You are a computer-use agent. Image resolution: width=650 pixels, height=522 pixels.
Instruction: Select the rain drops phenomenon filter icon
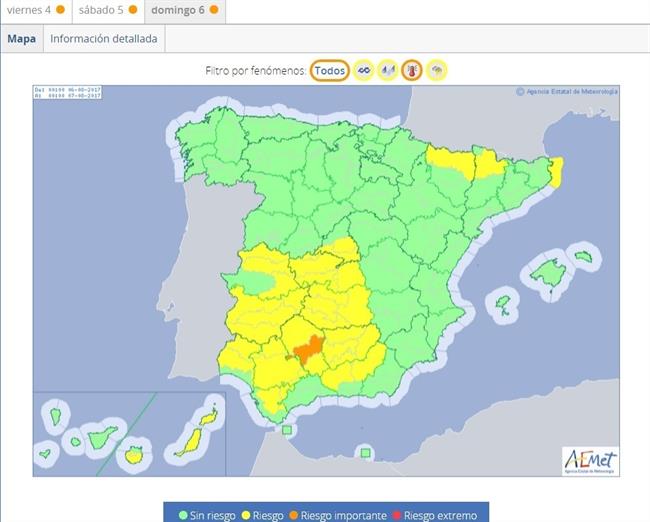tap(388, 70)
